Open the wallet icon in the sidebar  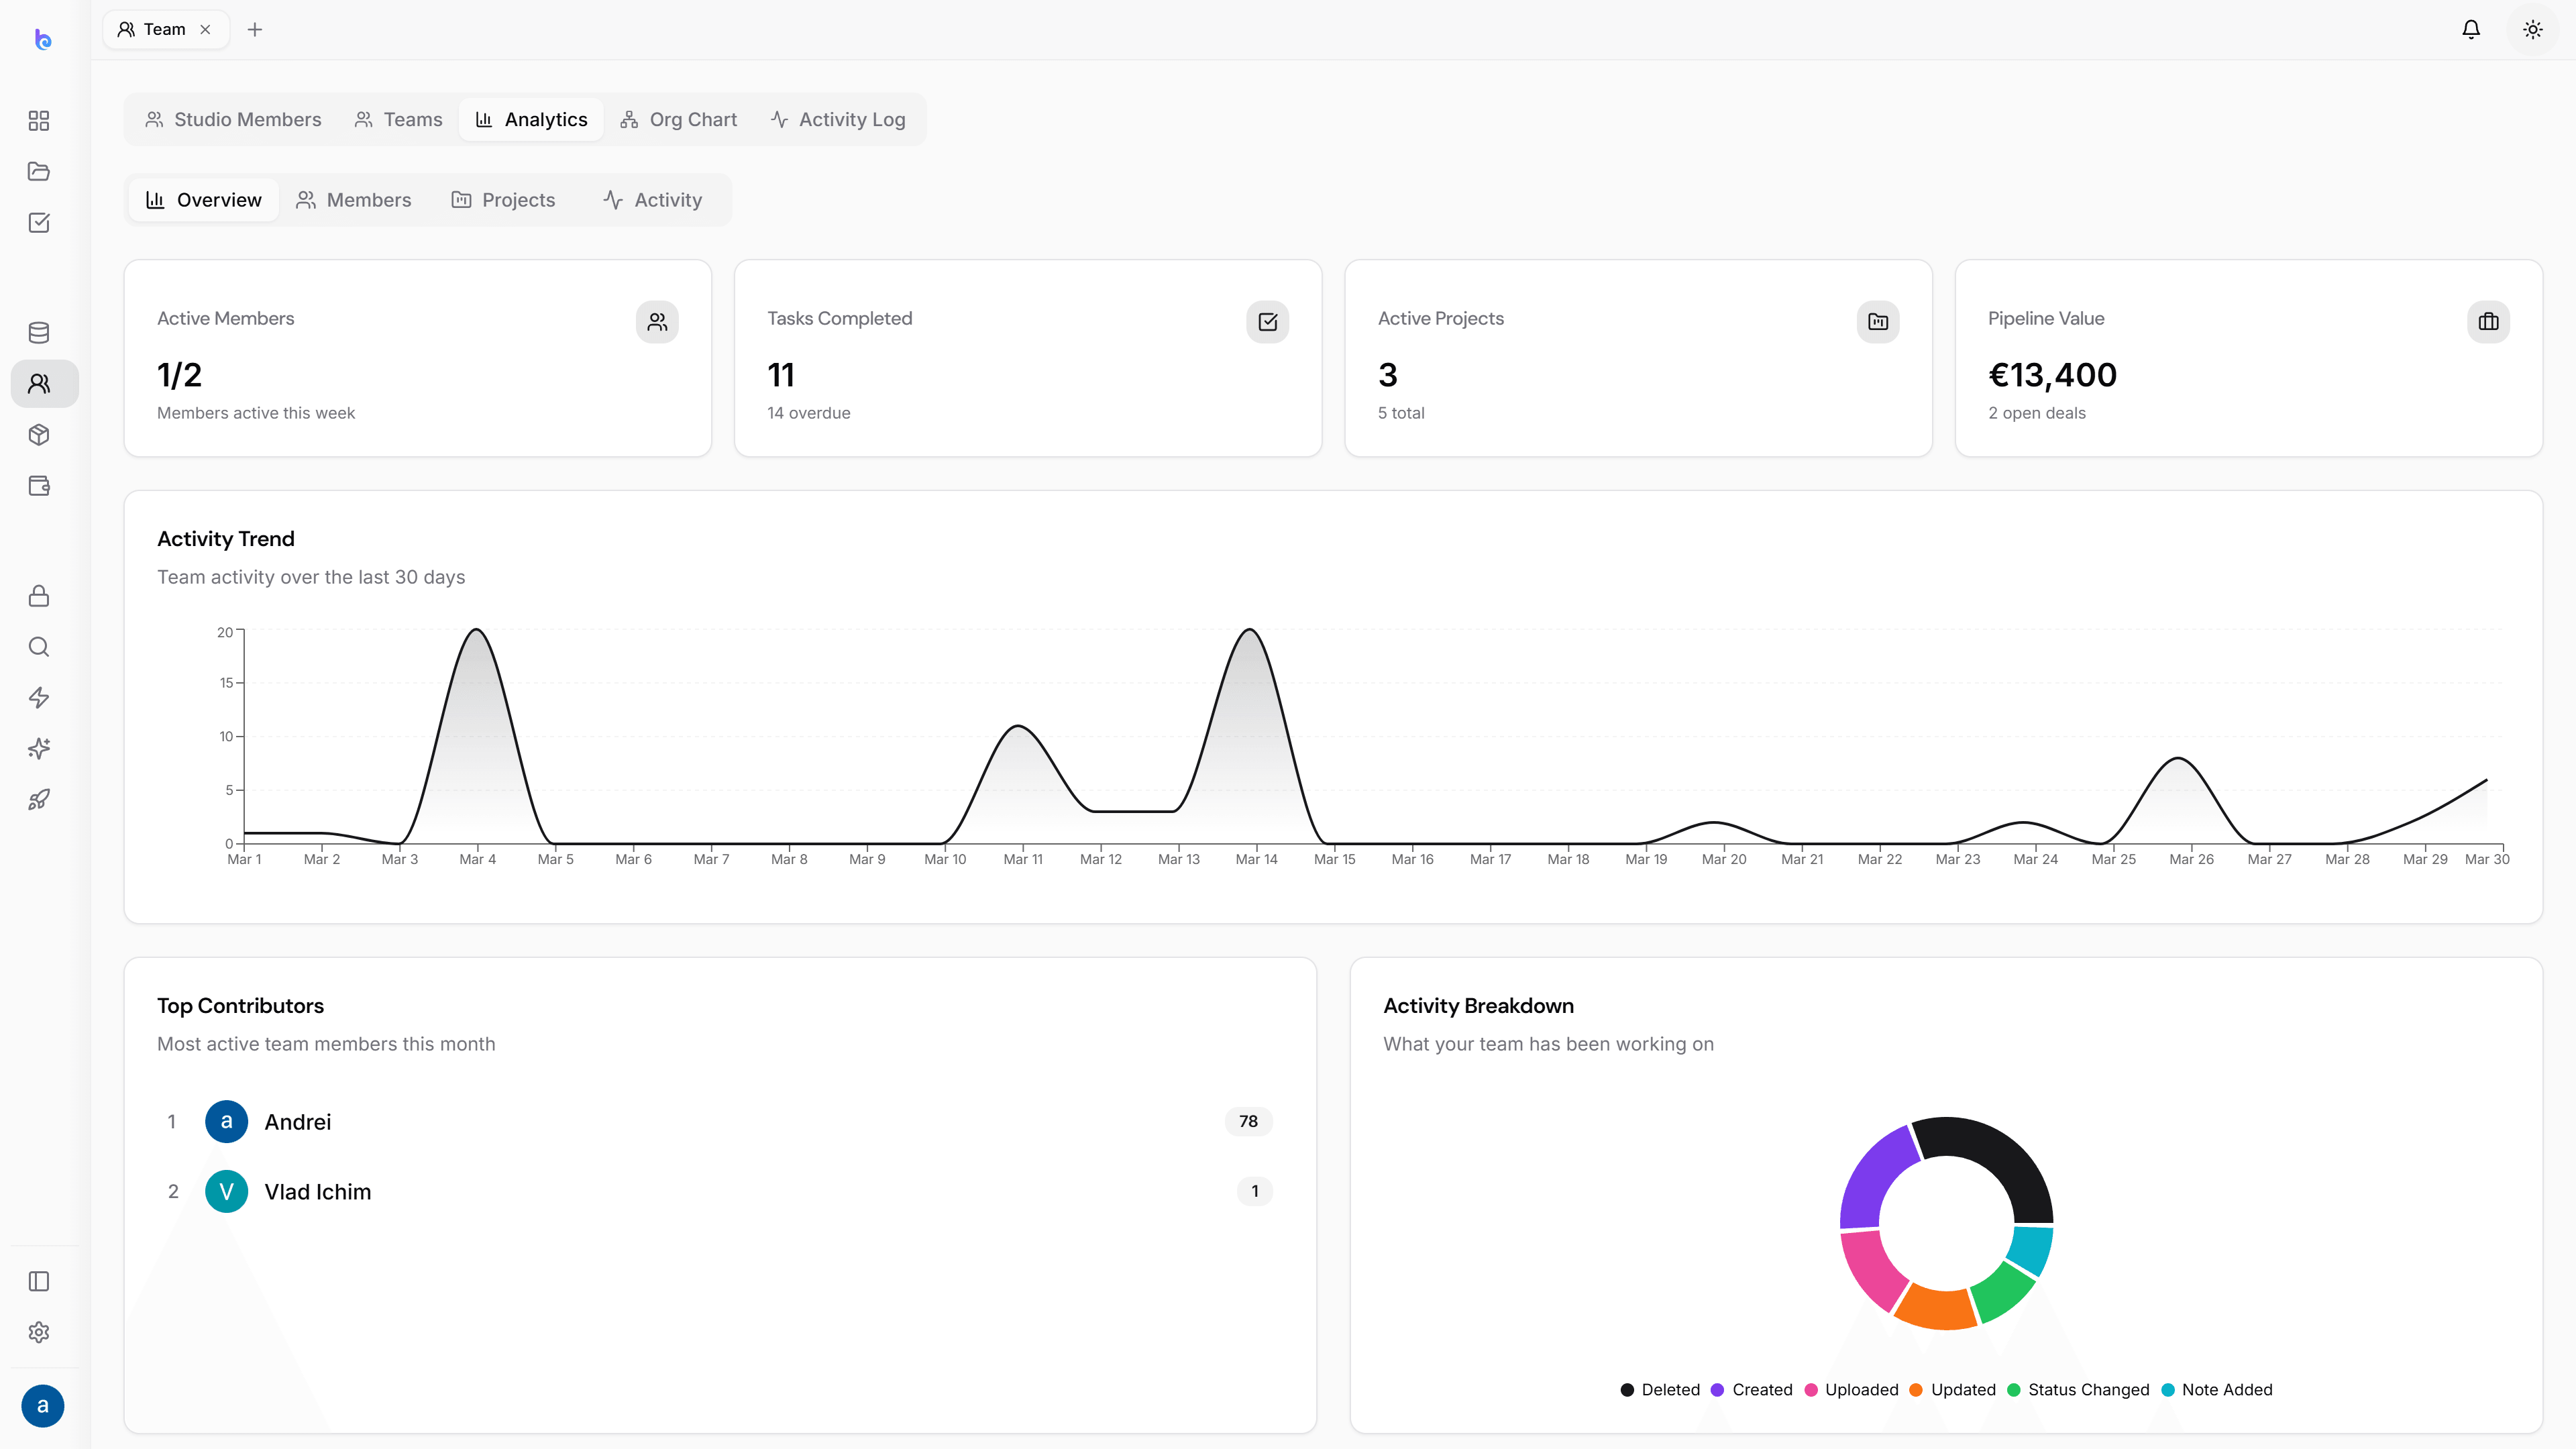pyautogui.click(x=39, y=486)
